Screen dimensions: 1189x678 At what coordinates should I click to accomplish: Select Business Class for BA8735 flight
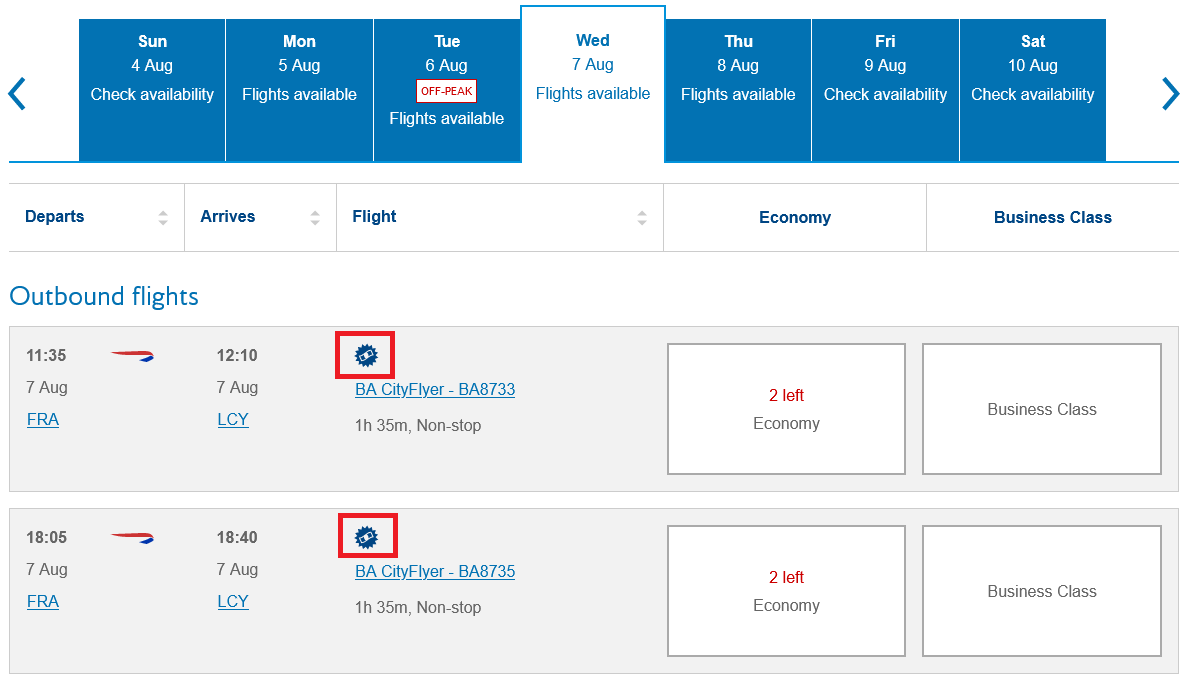point(1041,591)
